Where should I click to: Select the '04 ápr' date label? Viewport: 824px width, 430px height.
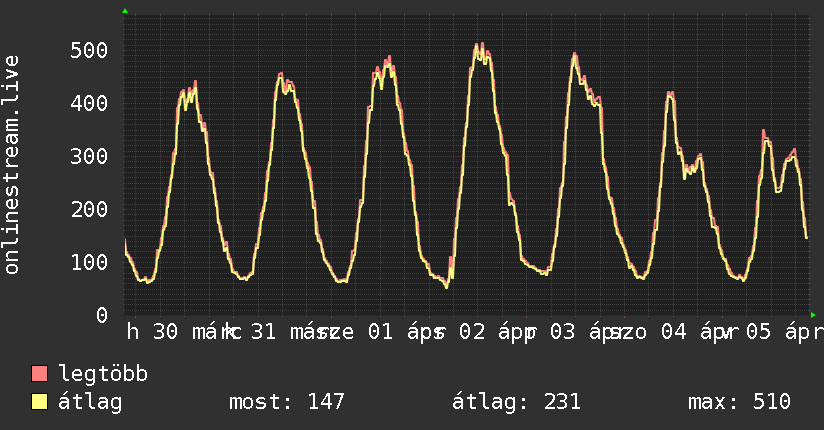pyautogui.click(x=692, y=332)
